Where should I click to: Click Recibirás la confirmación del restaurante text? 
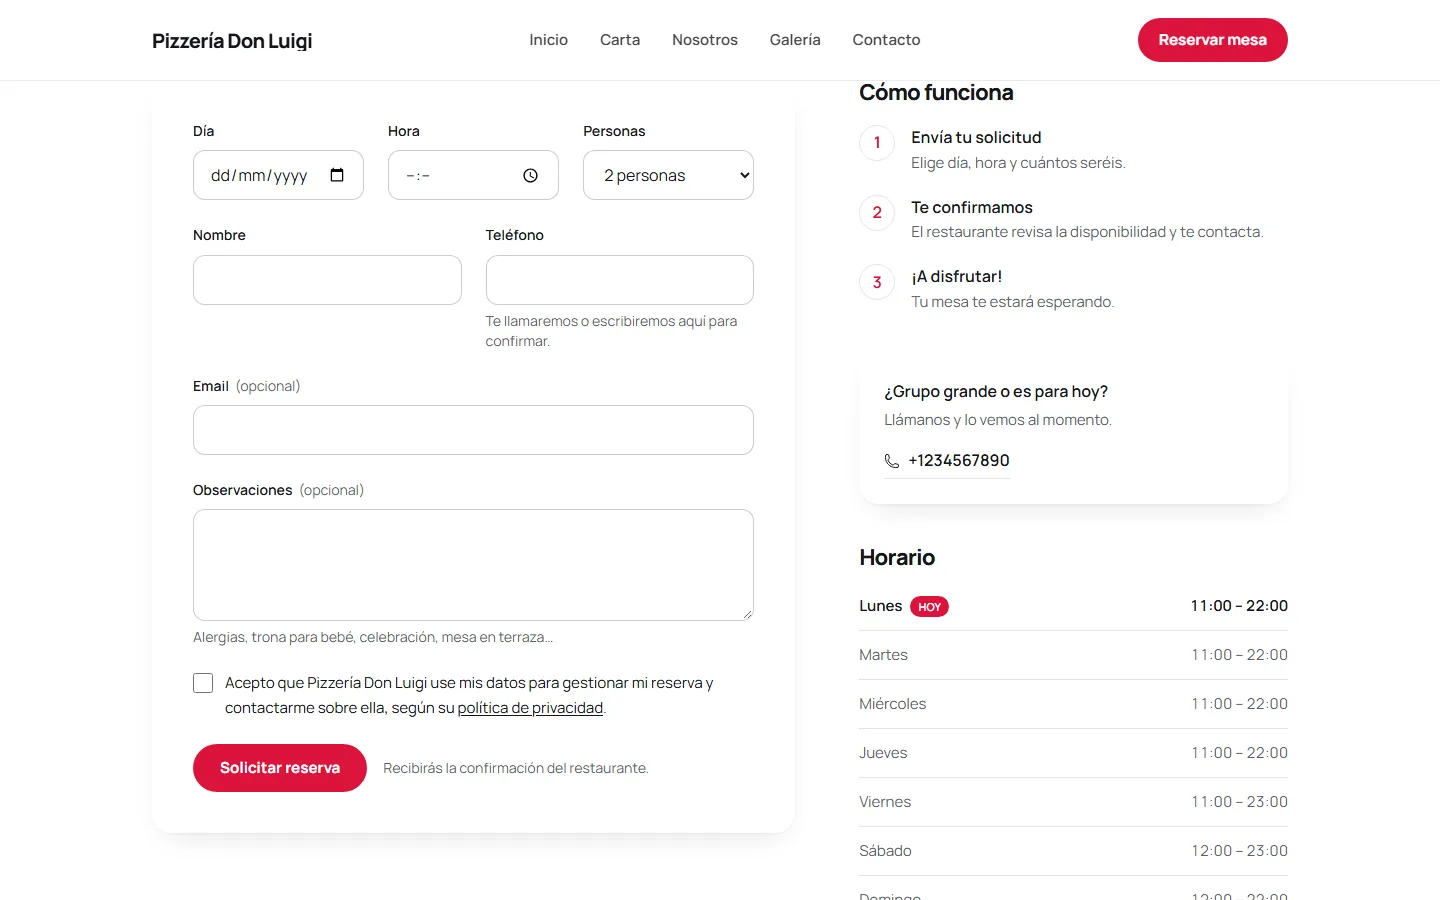click(516, 768)
